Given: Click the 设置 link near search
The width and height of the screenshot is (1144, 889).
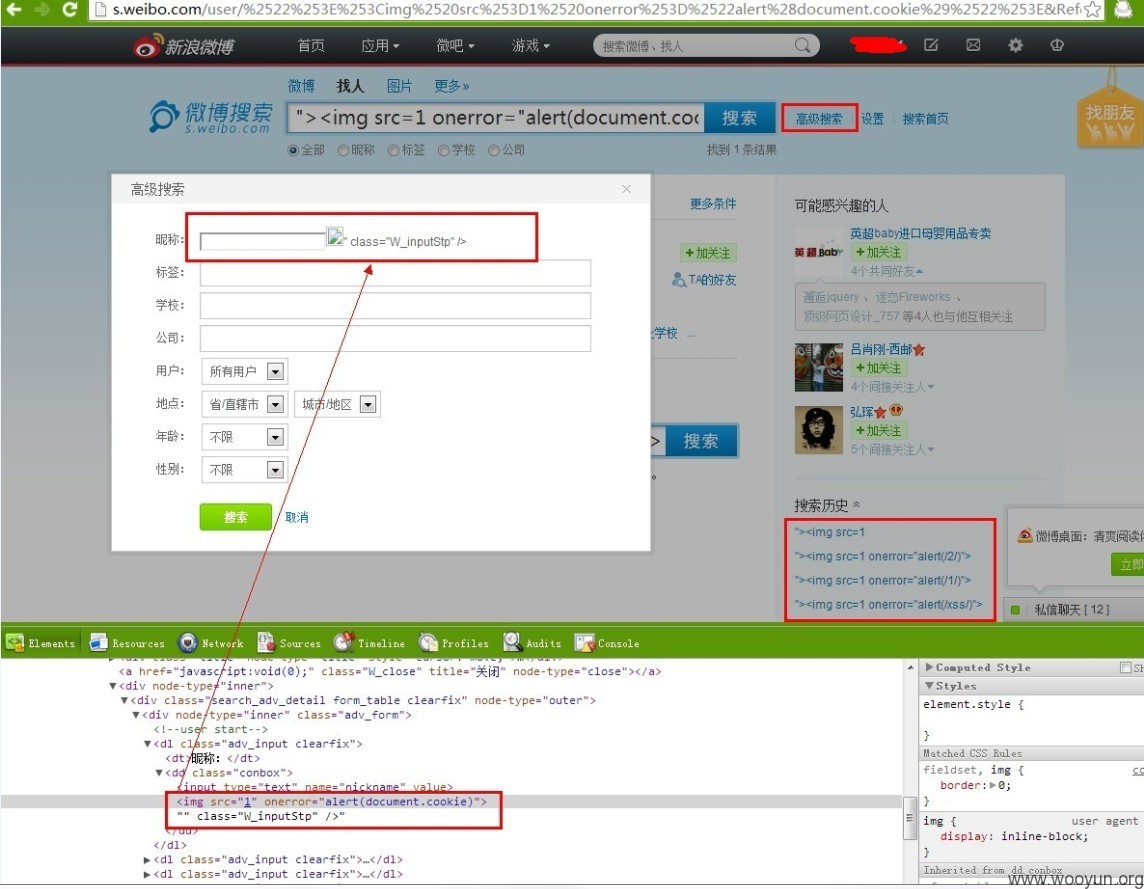Looking at the screenshot, I should click(872, 119).
